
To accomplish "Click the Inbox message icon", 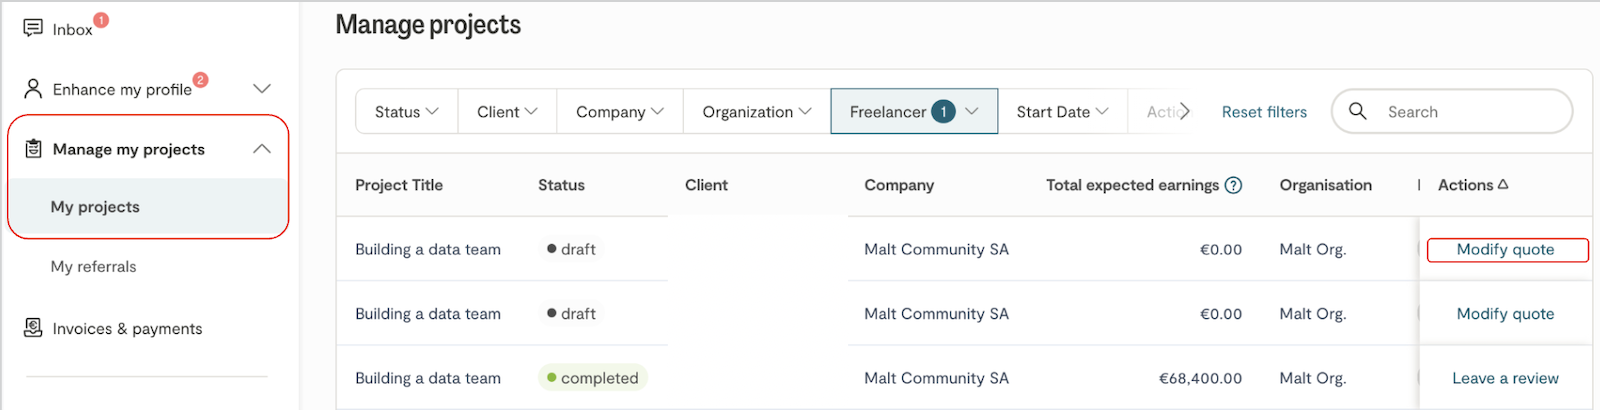I will (x=33, y=28).
